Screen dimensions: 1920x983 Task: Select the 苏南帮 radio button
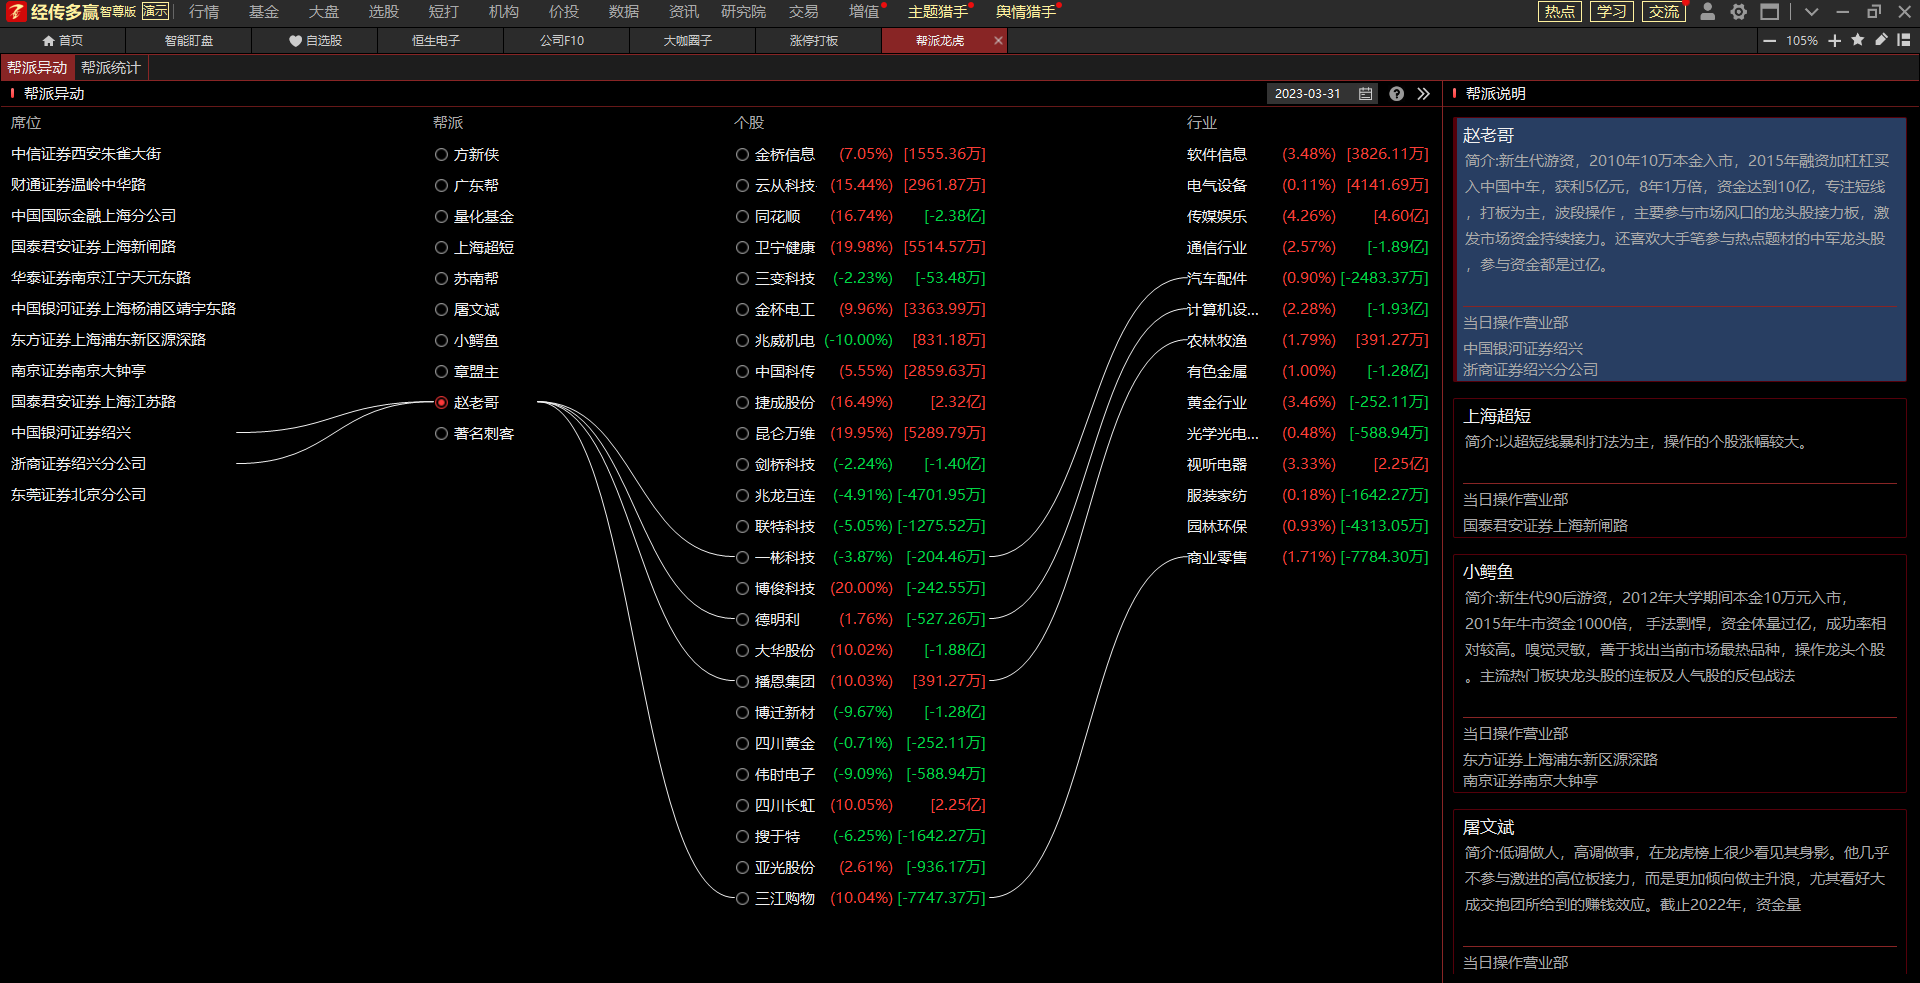point(441,278)
